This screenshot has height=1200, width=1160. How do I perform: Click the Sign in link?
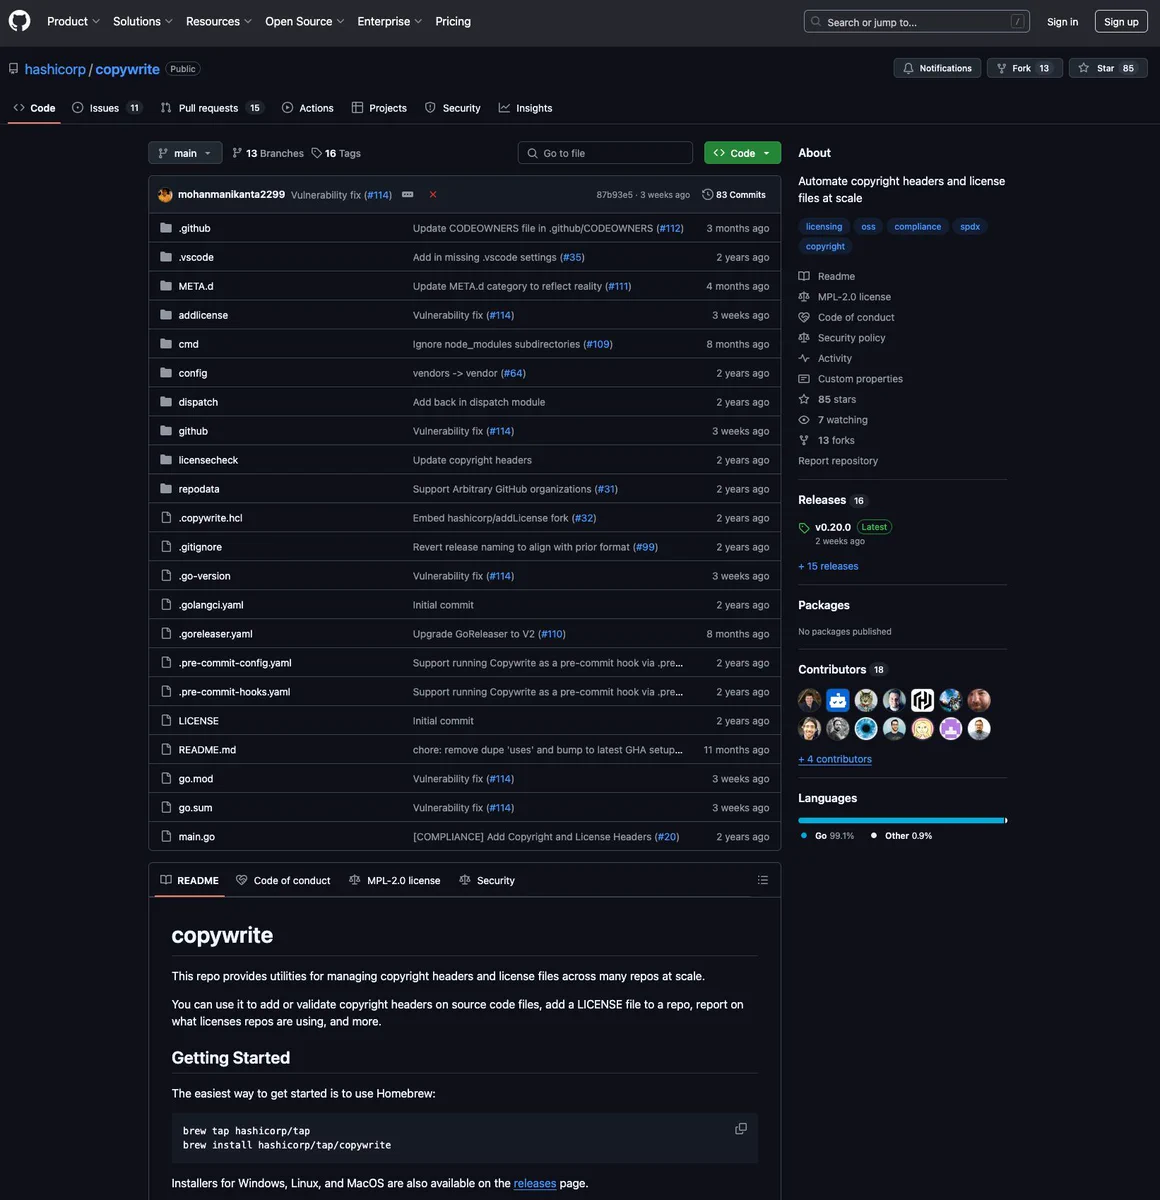1062,21
